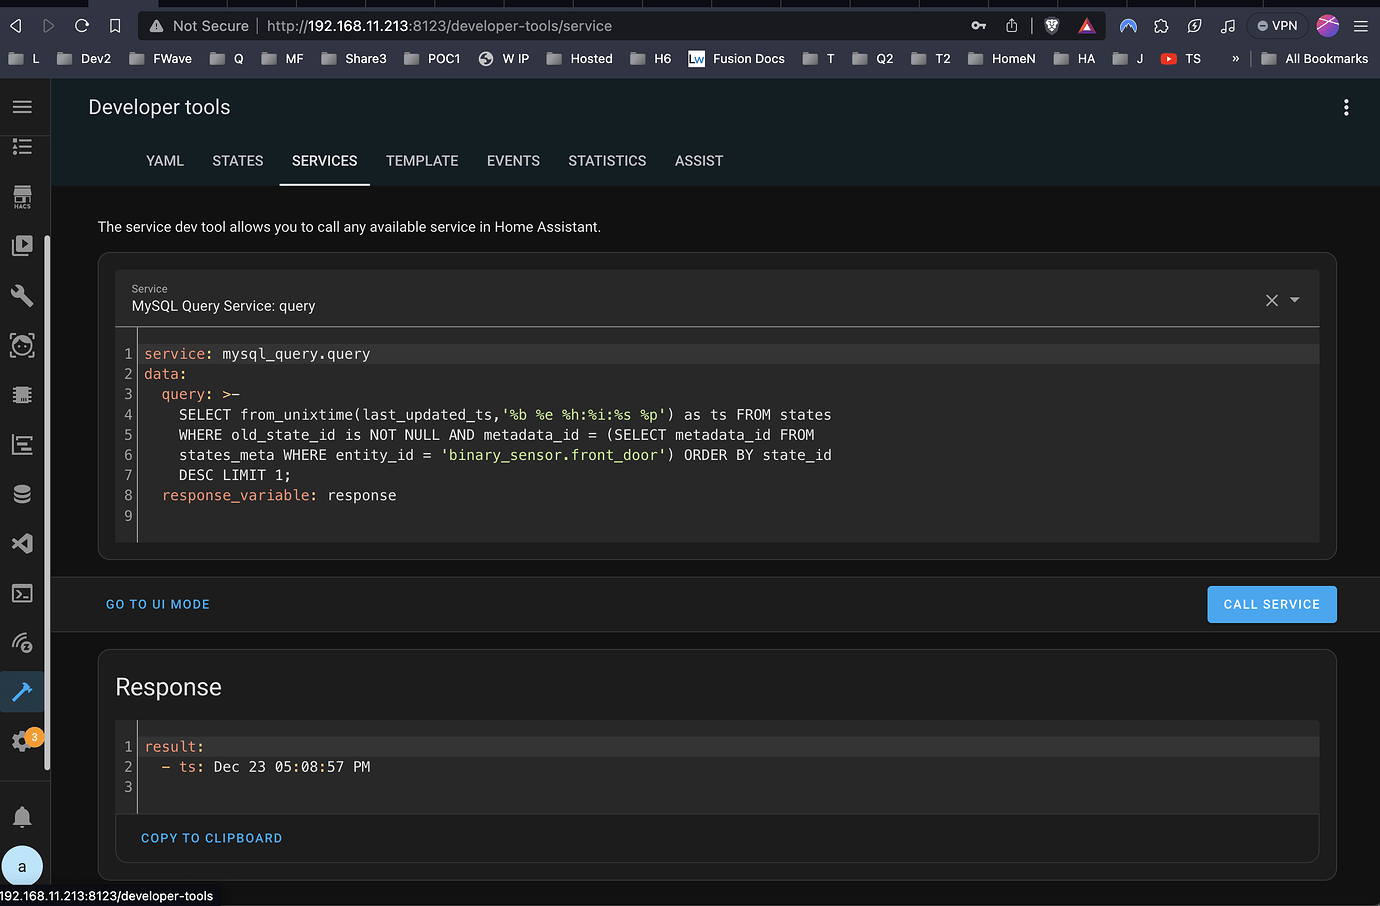Open the Terminal sidebar icon
Viewport: 1380px width, 906px height.
(22, 593)
